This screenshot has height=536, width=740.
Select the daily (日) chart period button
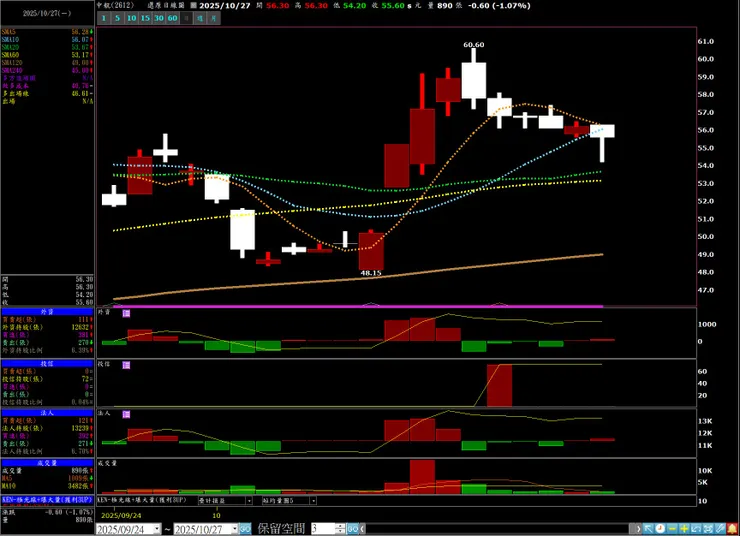click(x=186, y=18)
